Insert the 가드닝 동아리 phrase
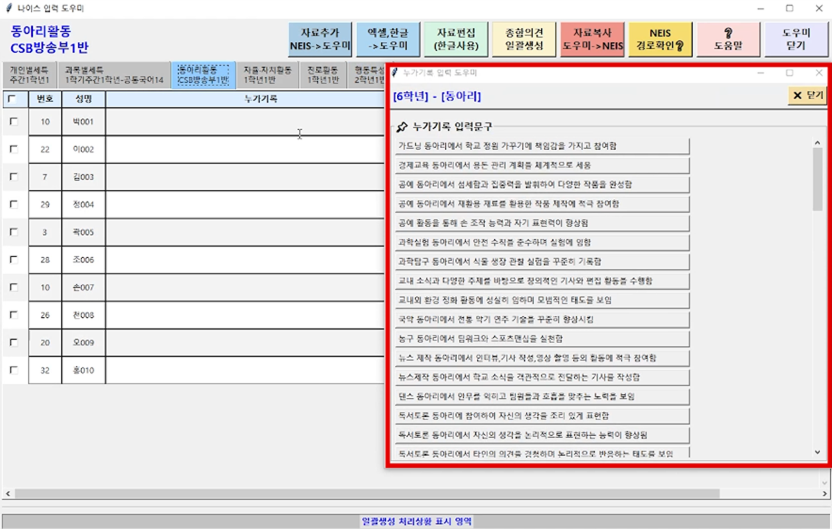Image resolution: width=832 pixels, height=529 pixels. tap(542, 146)
